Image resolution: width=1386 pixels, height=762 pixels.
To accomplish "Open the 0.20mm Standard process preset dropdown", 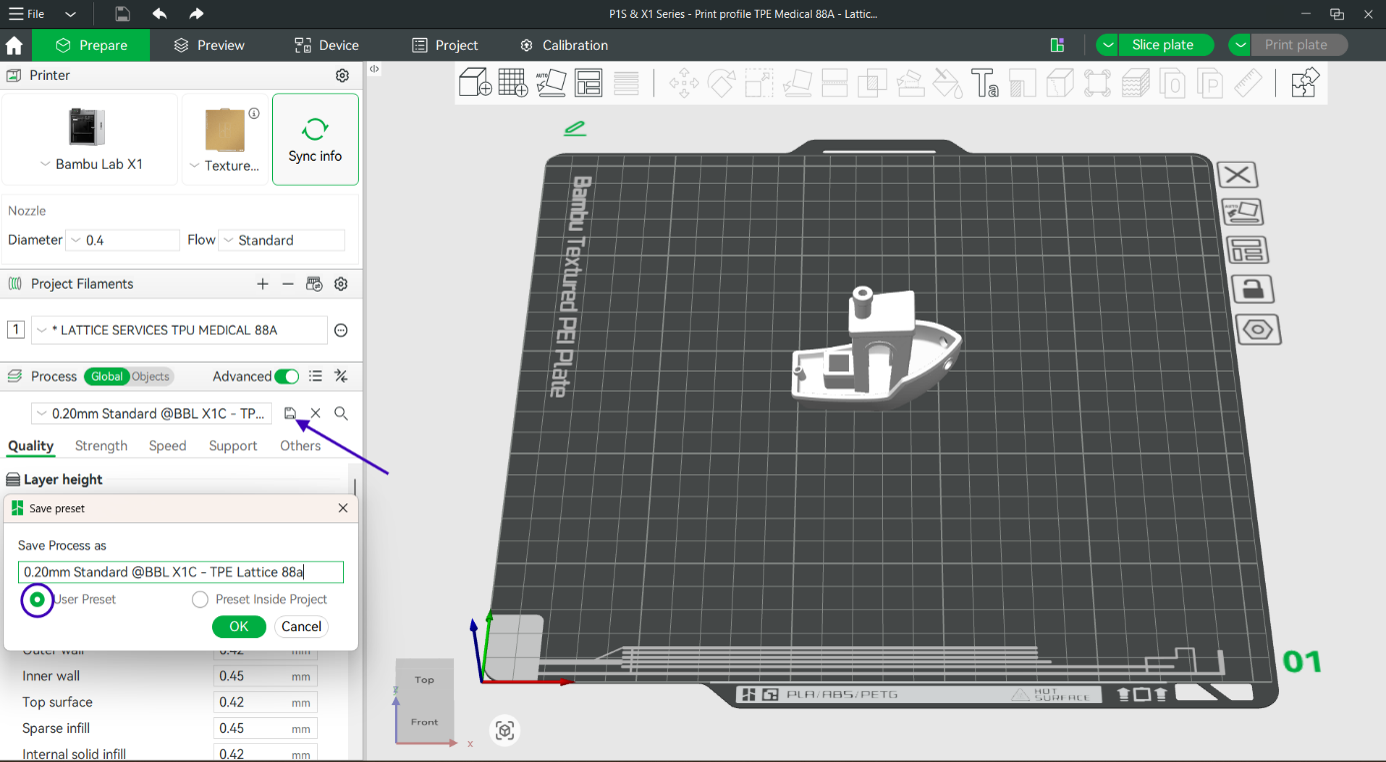I will (x=151, y=413).
